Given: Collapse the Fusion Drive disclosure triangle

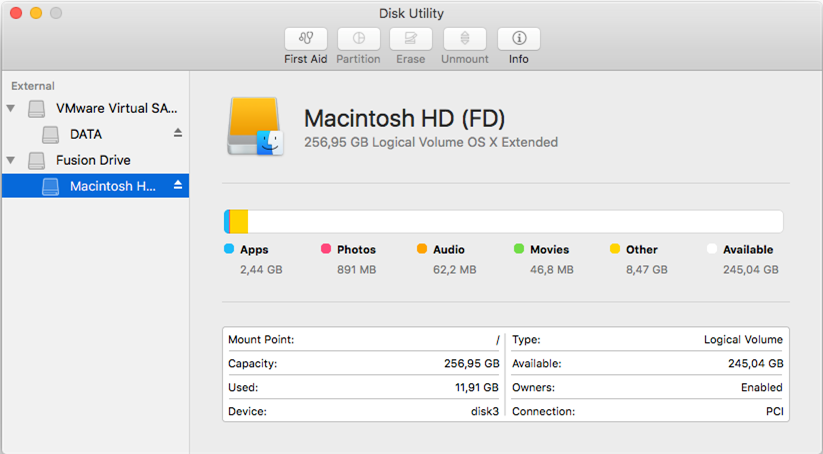Looking at the screenshot, I should click(10, 160).
